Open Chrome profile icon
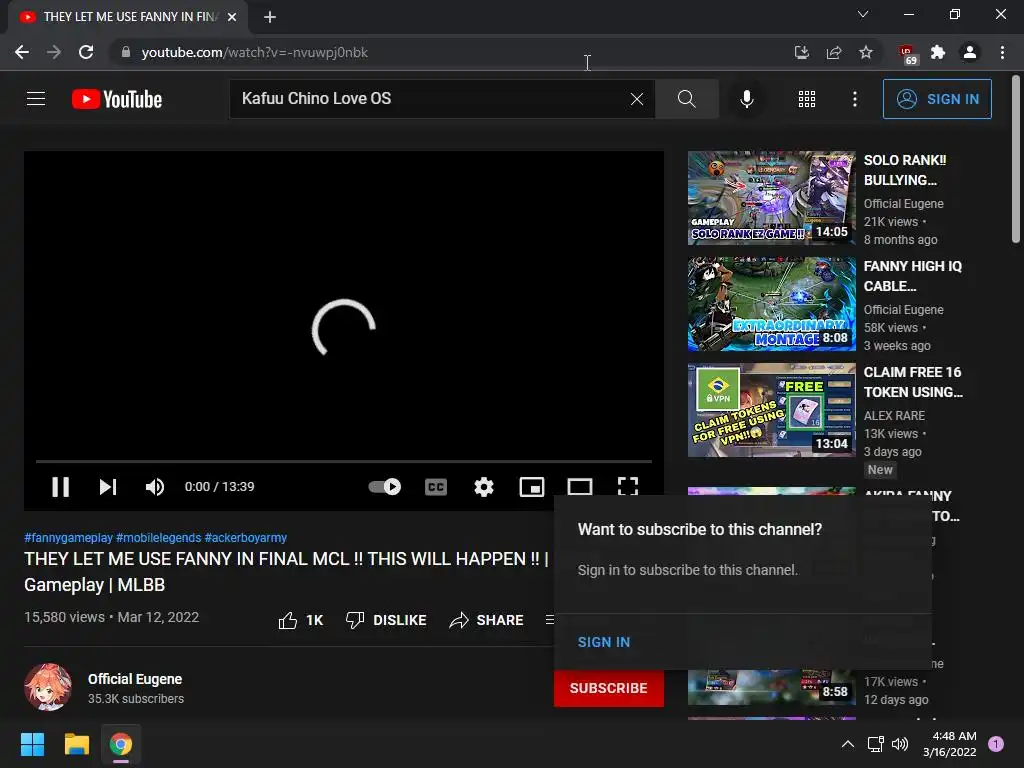Screen dimensions: 1024x768 pos(970,52)
